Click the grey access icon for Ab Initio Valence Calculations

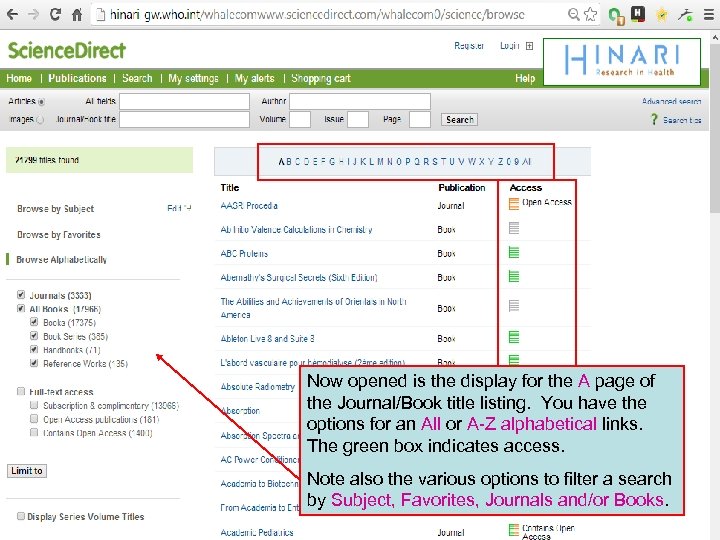(514, 228)
